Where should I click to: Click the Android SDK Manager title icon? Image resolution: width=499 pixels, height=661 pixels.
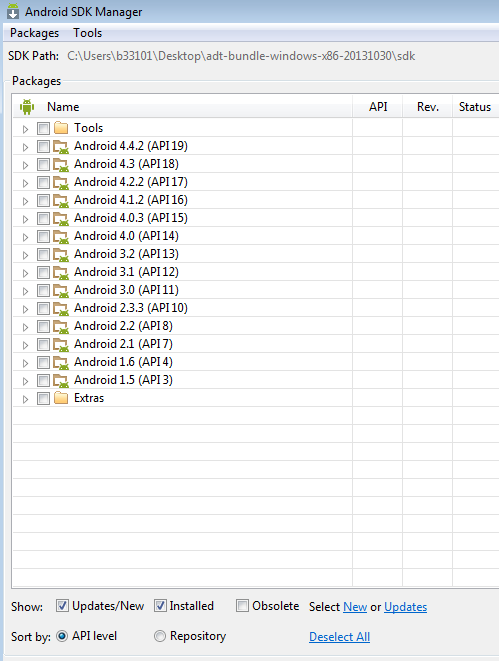13,11
